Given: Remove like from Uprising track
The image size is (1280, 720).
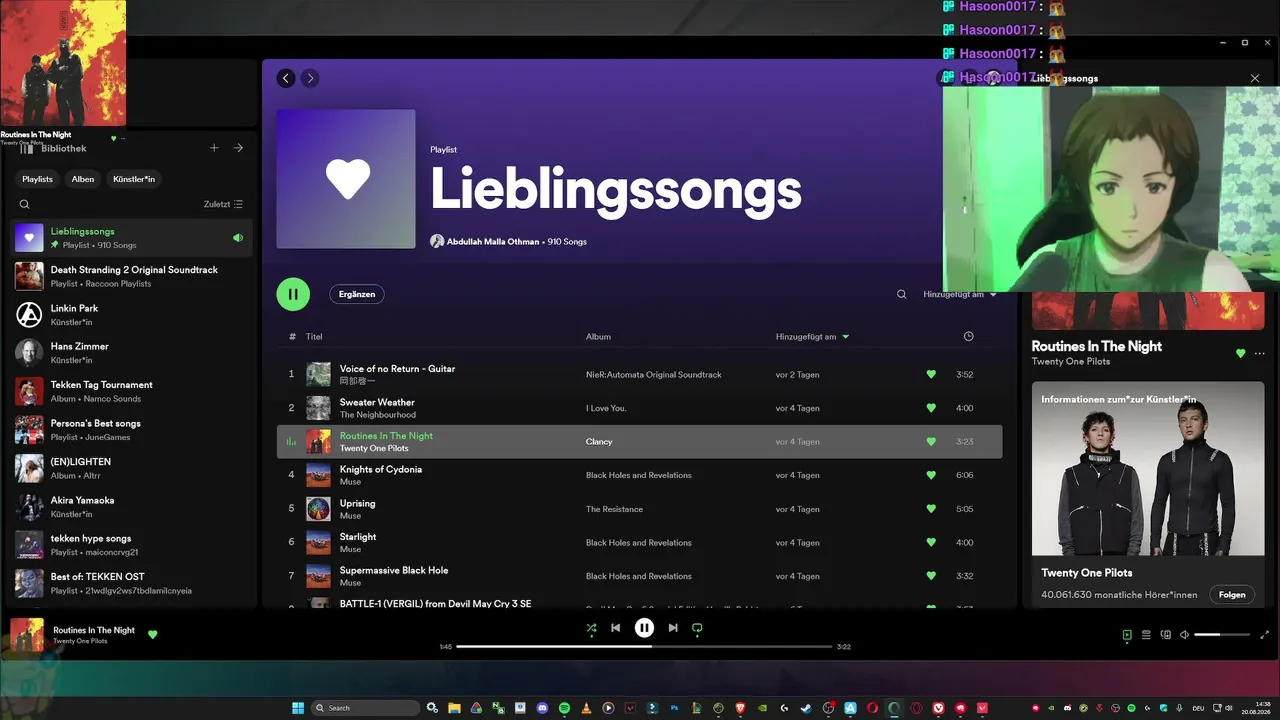Looking at the screenshot, I should pos(931,509).
